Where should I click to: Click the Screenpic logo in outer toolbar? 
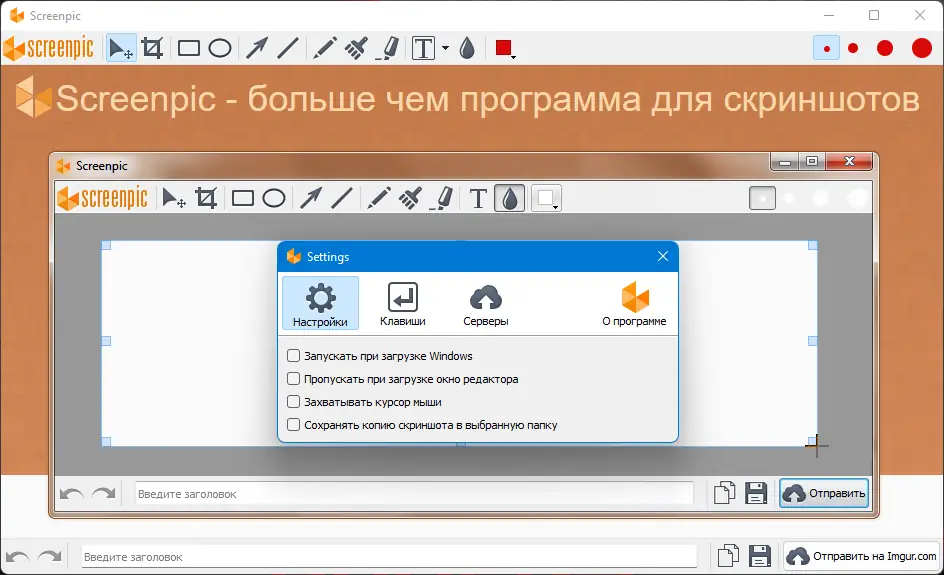pyautogui.click(x=49, y=48)
